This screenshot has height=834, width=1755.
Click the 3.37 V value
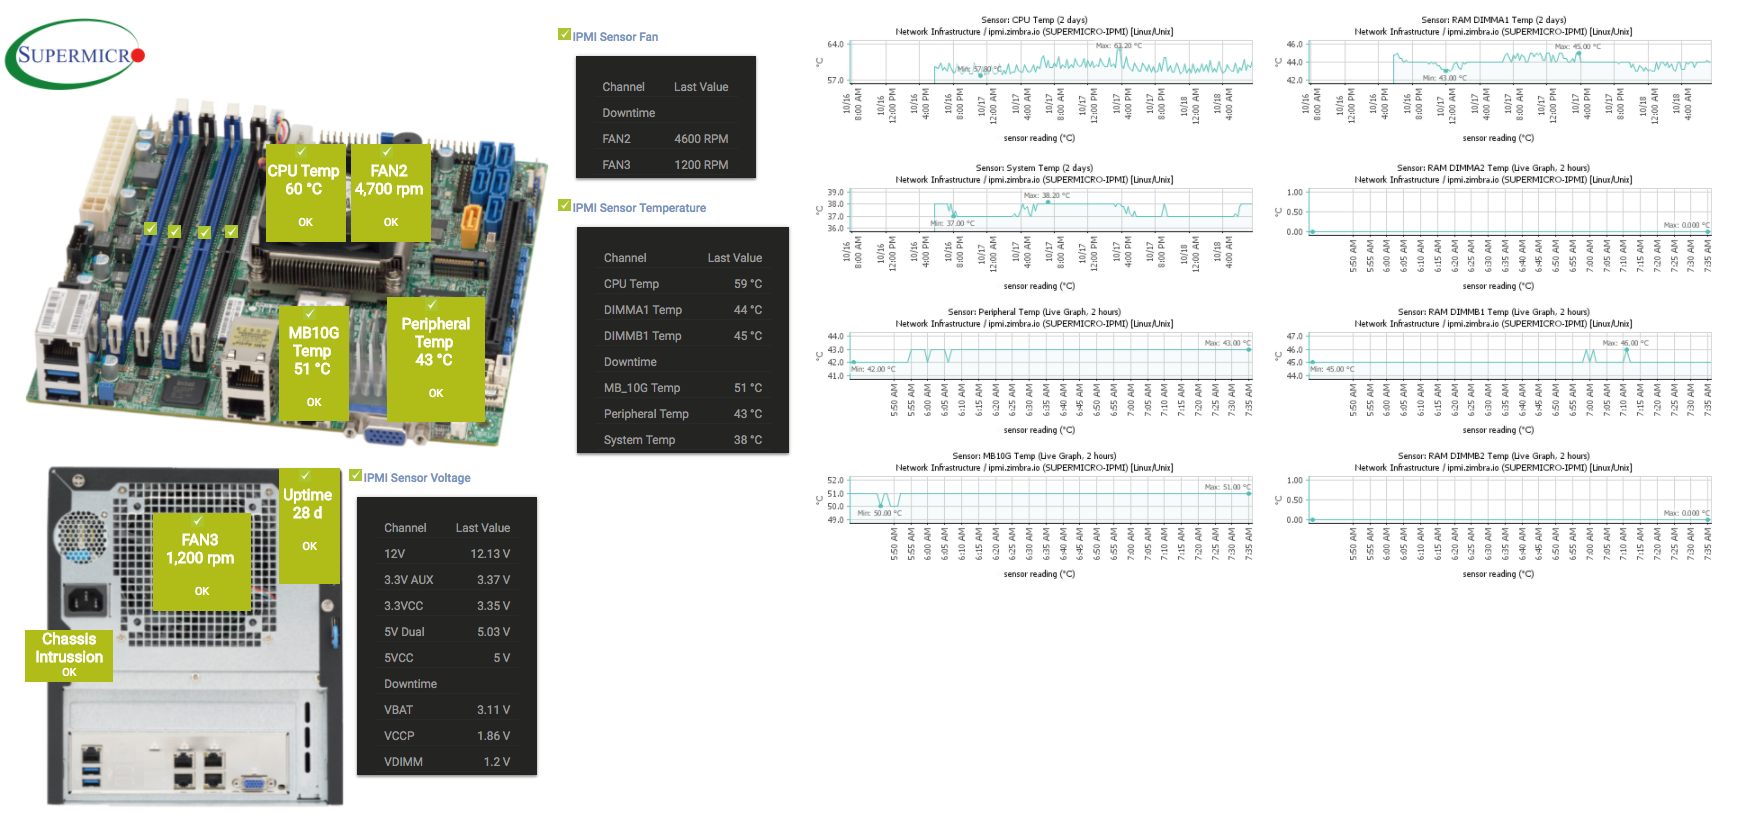[494, 580]
